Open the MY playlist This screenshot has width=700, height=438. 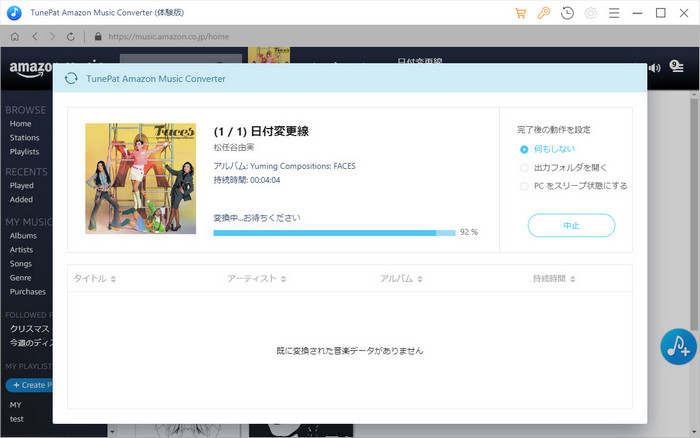[16, 405]
